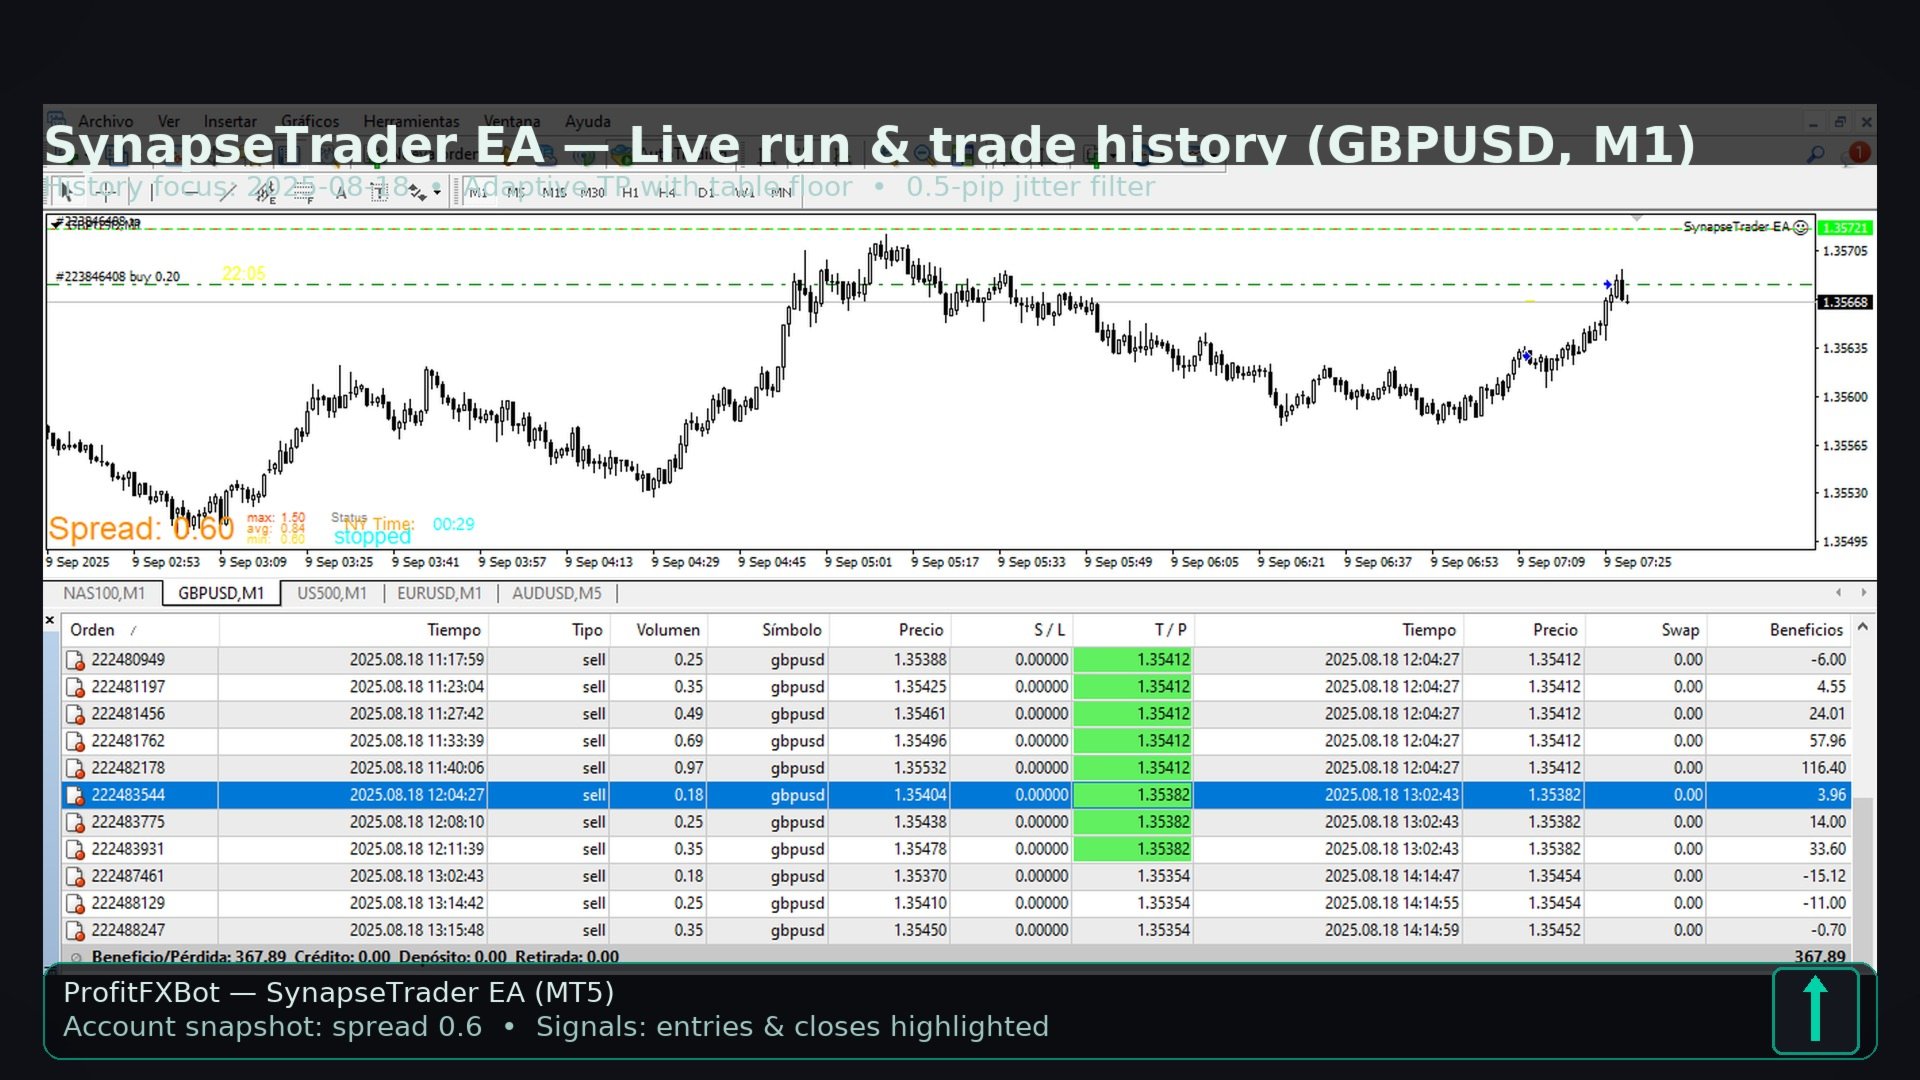This screenshot has width=1920, height=1080.
Task: Select the trendline drawing tool
Action: click(228, 192)
